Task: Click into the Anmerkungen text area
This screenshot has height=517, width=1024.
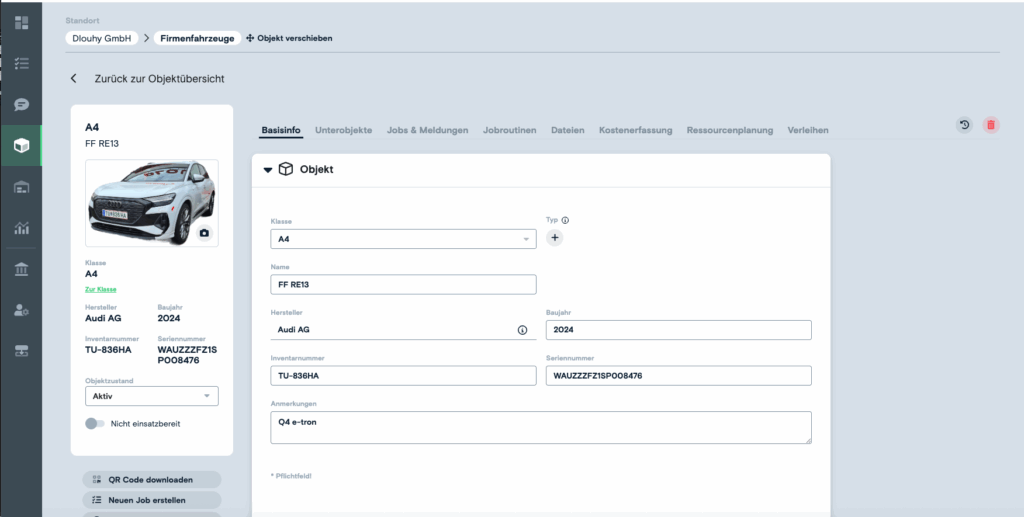Action: click(540, 427)
